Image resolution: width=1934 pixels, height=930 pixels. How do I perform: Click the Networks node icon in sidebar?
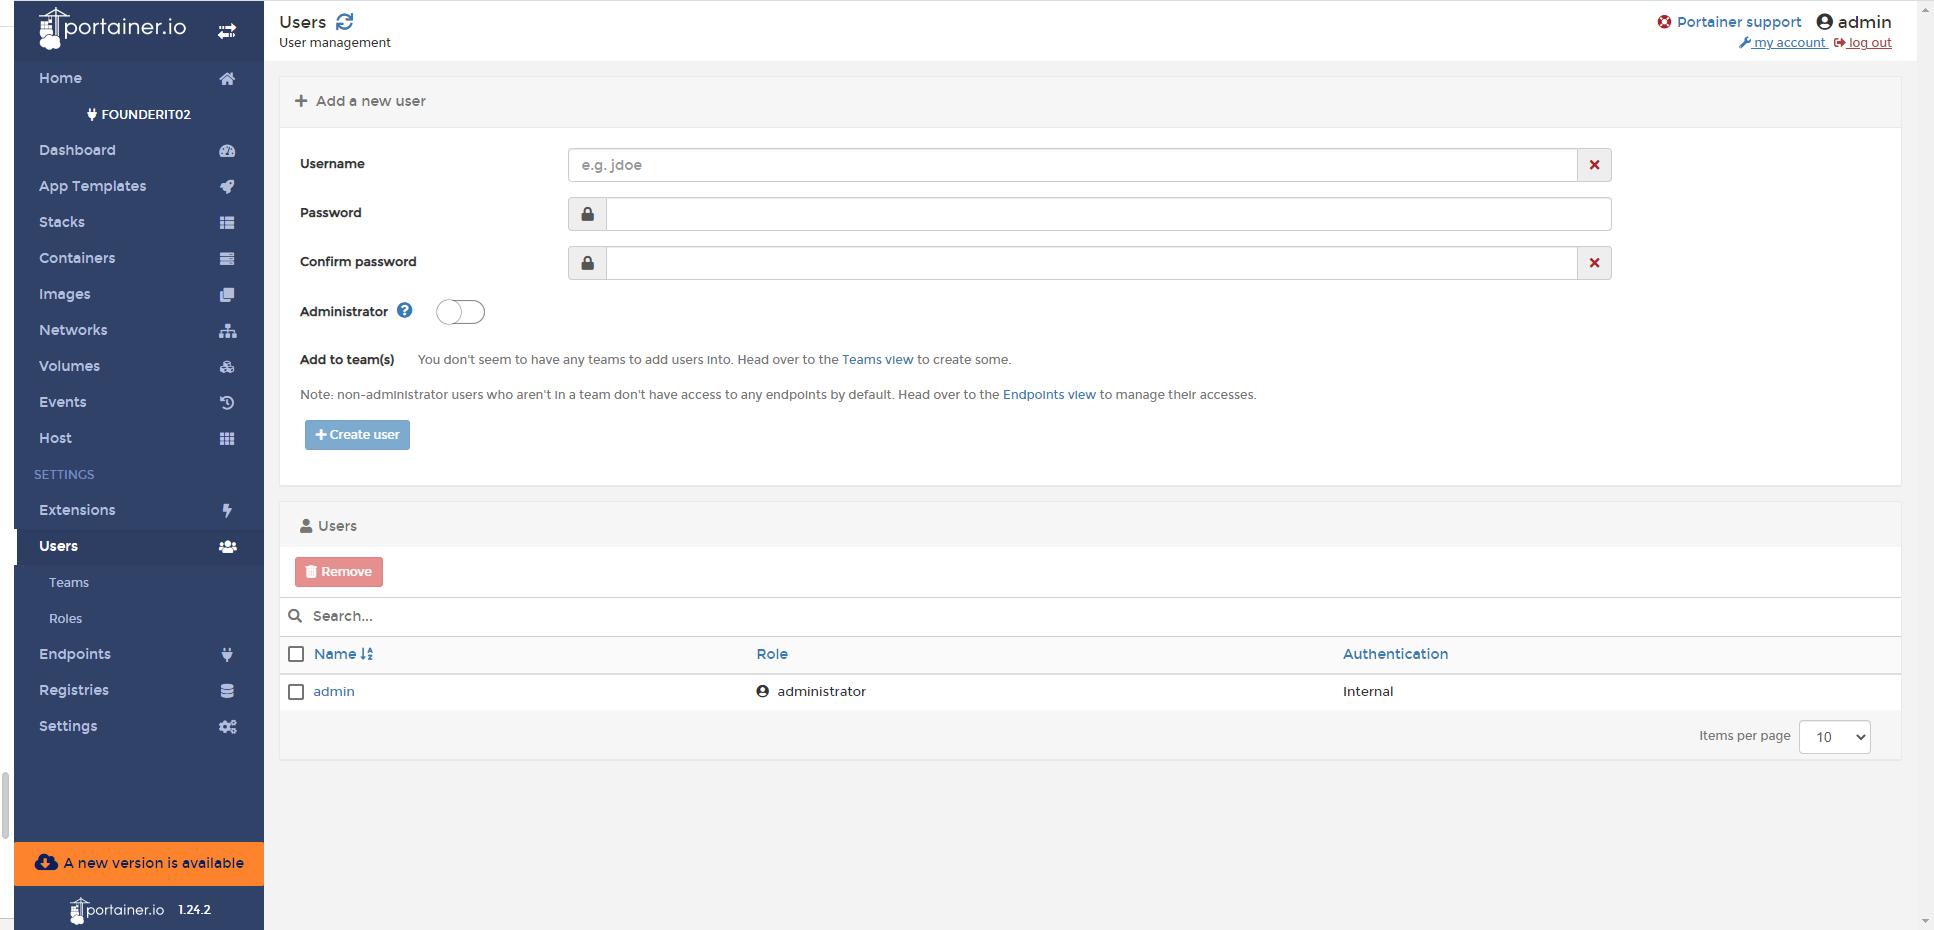(227, 330)
